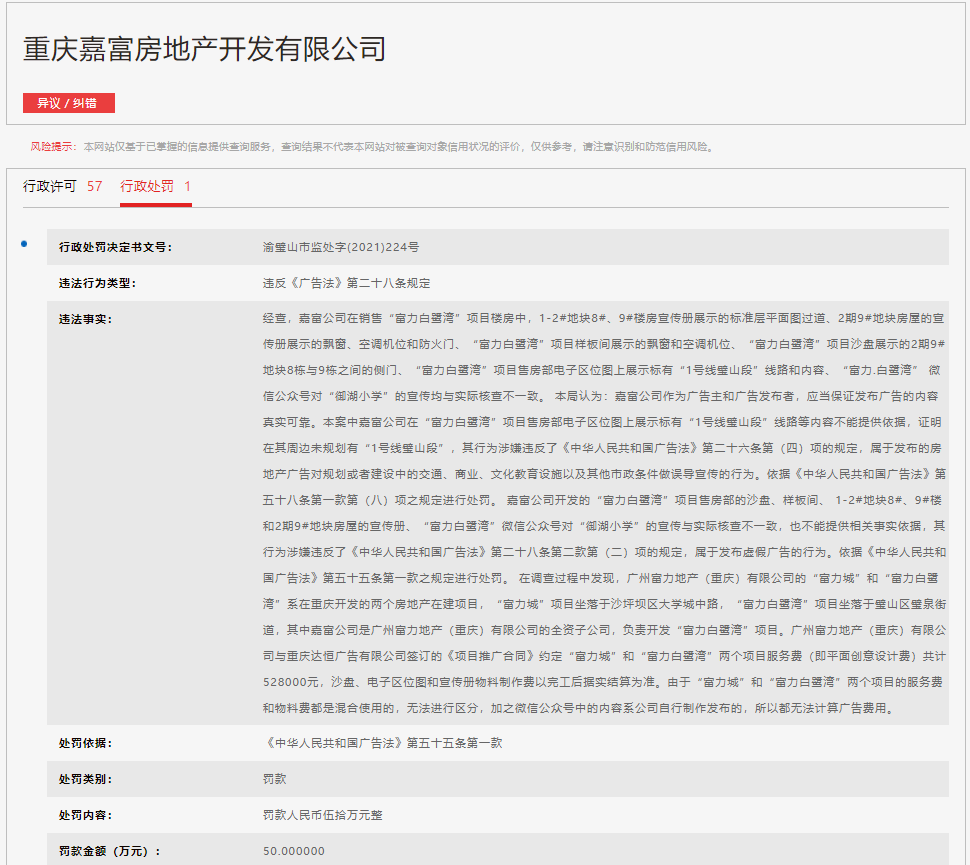
Task: Click the 风险提示 red label
Action: pos(53,147)
